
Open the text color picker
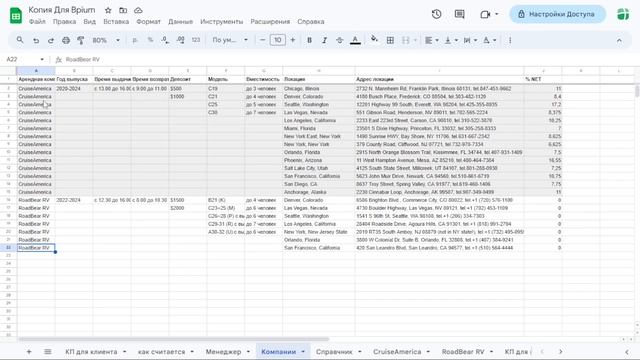(x=355, y=40)
